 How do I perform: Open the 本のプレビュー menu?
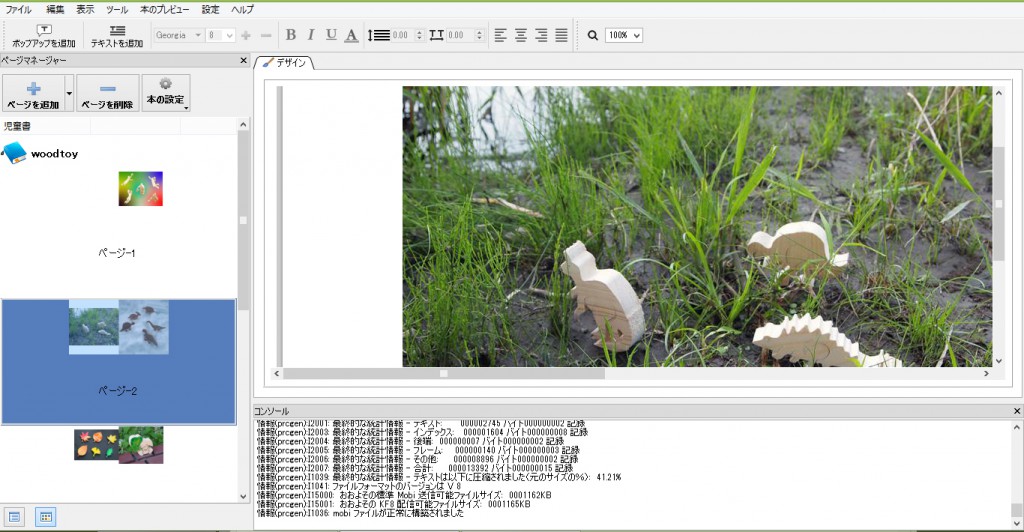164,9
